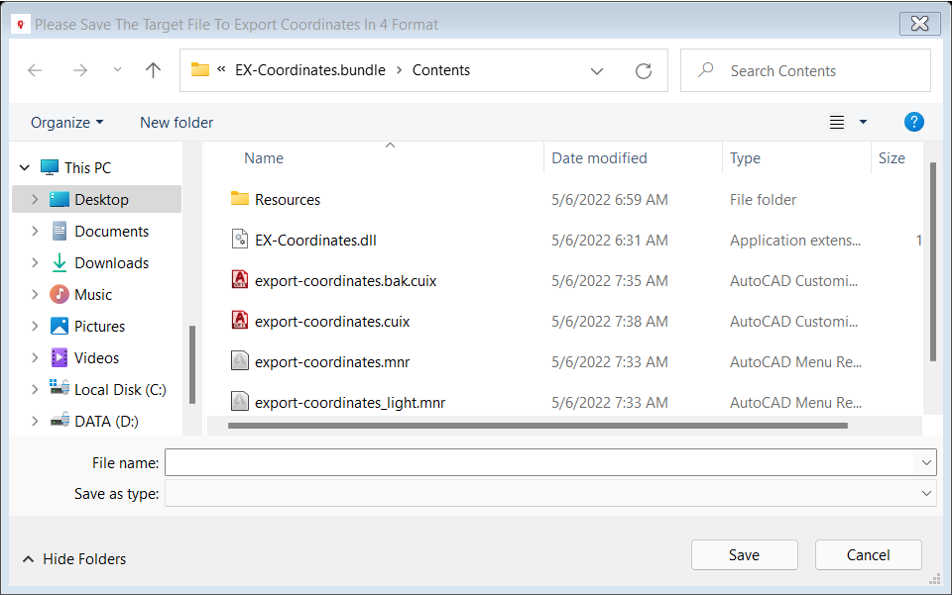The height and width of the screenshot is (595, 952).
Task: Open the File name history dropdown arrow
Action: click(928, 462)
